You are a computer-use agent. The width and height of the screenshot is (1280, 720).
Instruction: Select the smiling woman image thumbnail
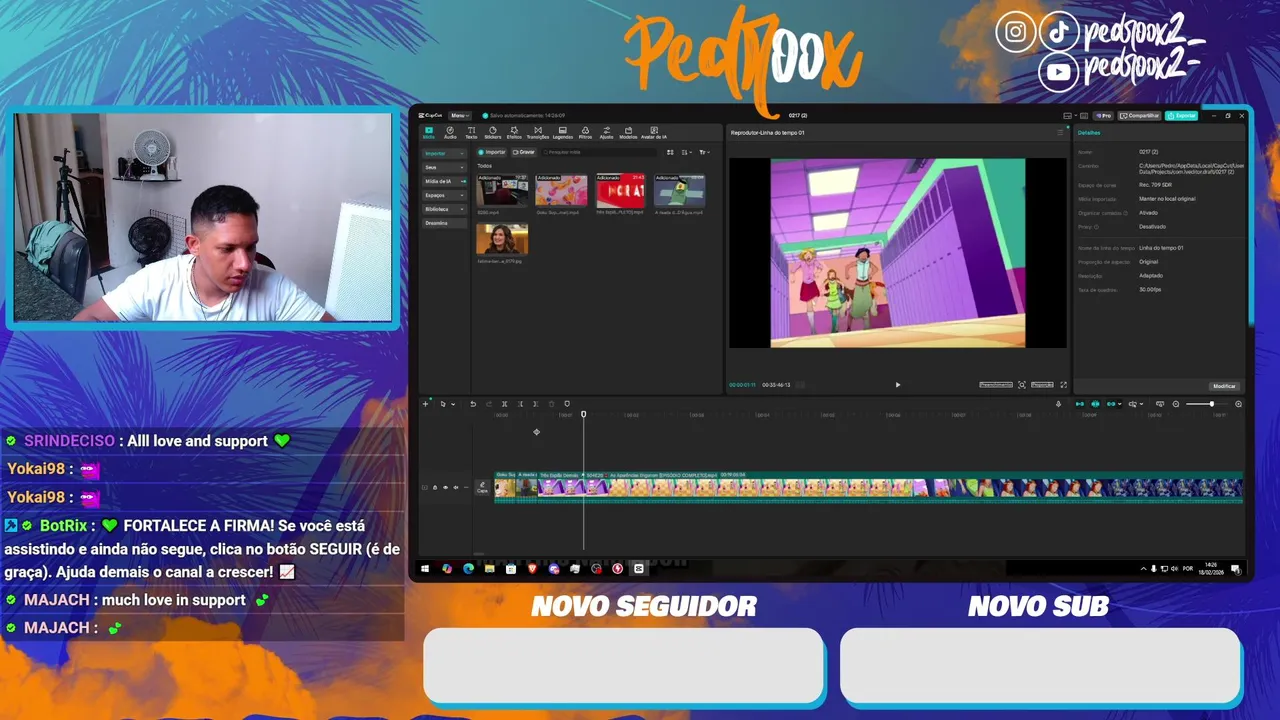pyautogui.click(x=502, y=239)
